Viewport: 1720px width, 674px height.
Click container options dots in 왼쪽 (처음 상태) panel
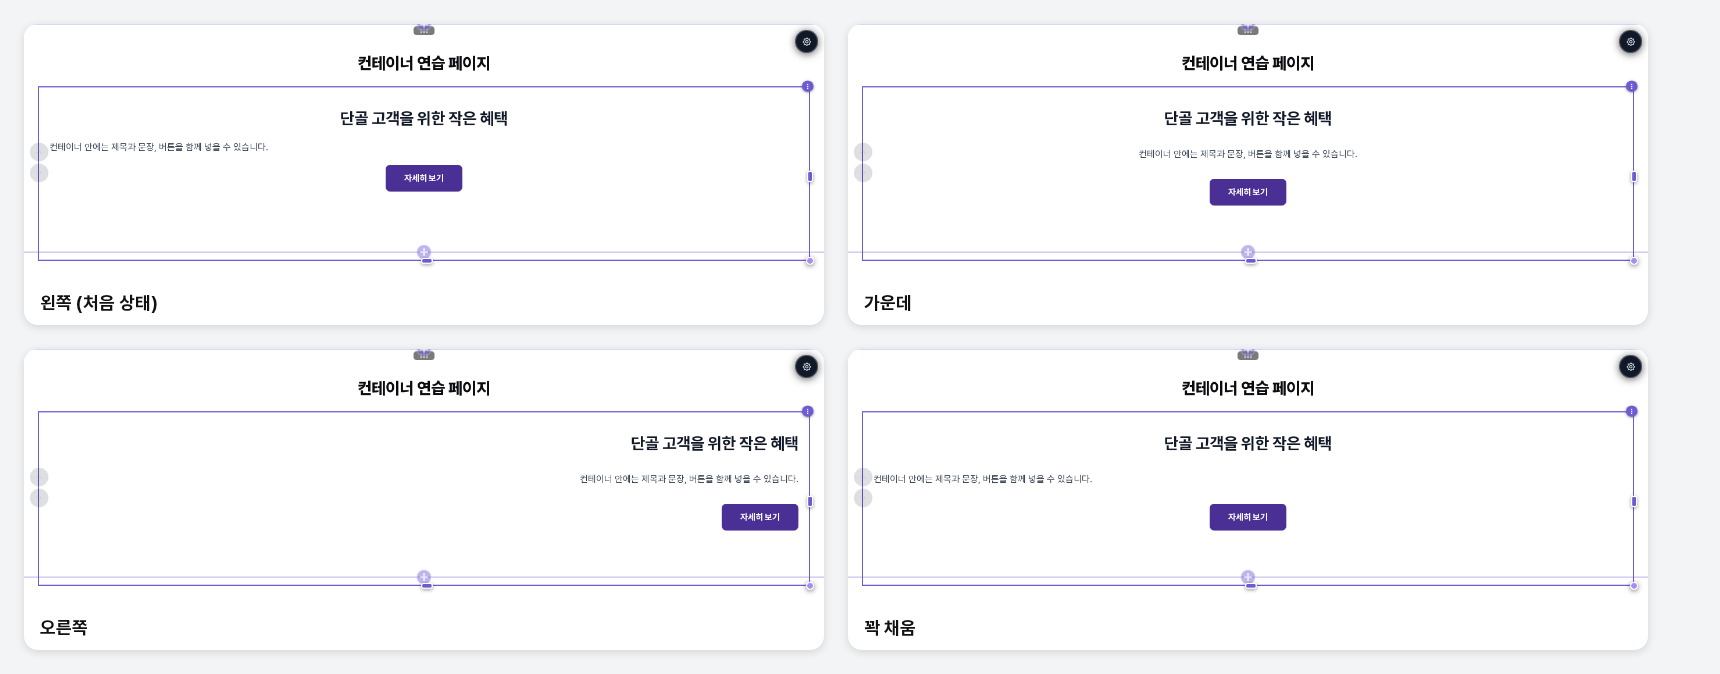pos(808,87)
